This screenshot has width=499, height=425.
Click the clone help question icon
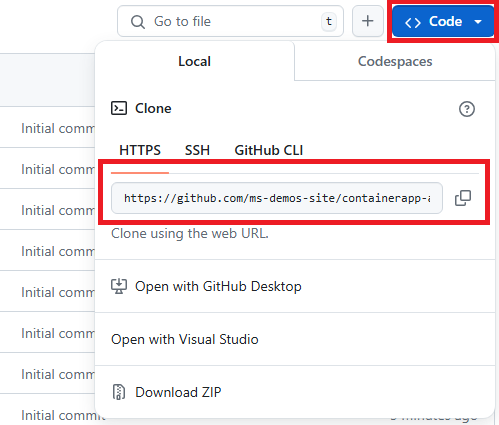point(467,109)
